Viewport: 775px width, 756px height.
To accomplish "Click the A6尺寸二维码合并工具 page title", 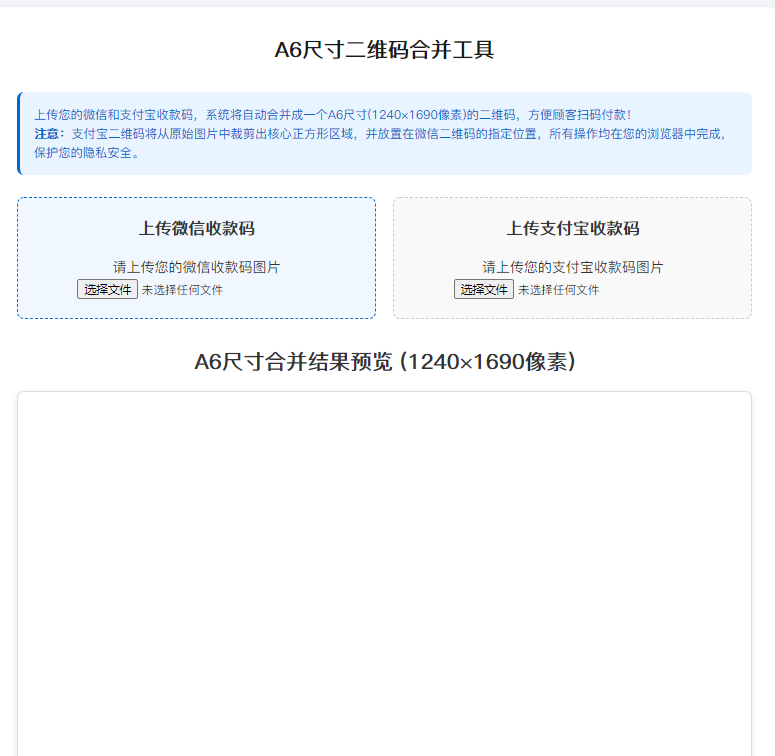I will (385, 50).
